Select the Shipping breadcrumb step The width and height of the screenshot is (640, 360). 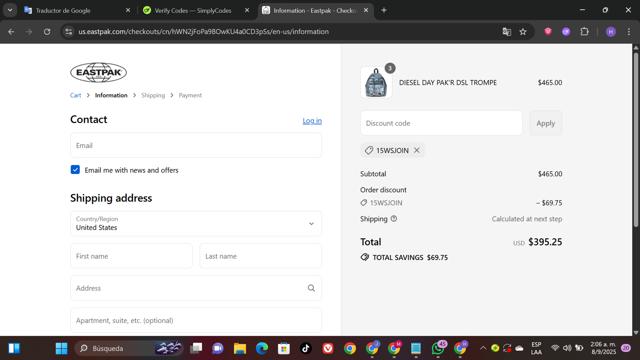tap(153, 95)
